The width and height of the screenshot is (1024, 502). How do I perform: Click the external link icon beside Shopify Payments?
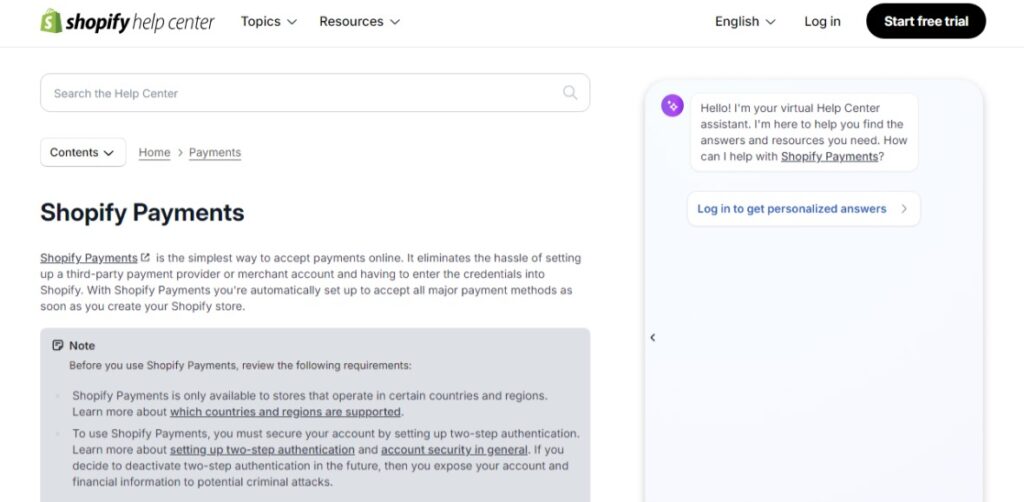146,257
